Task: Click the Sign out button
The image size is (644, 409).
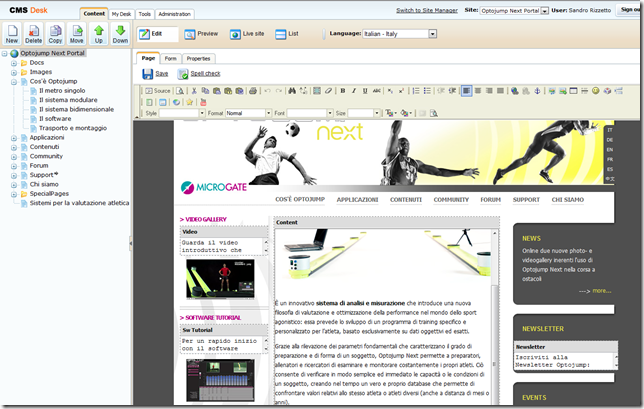Action: 630,10
